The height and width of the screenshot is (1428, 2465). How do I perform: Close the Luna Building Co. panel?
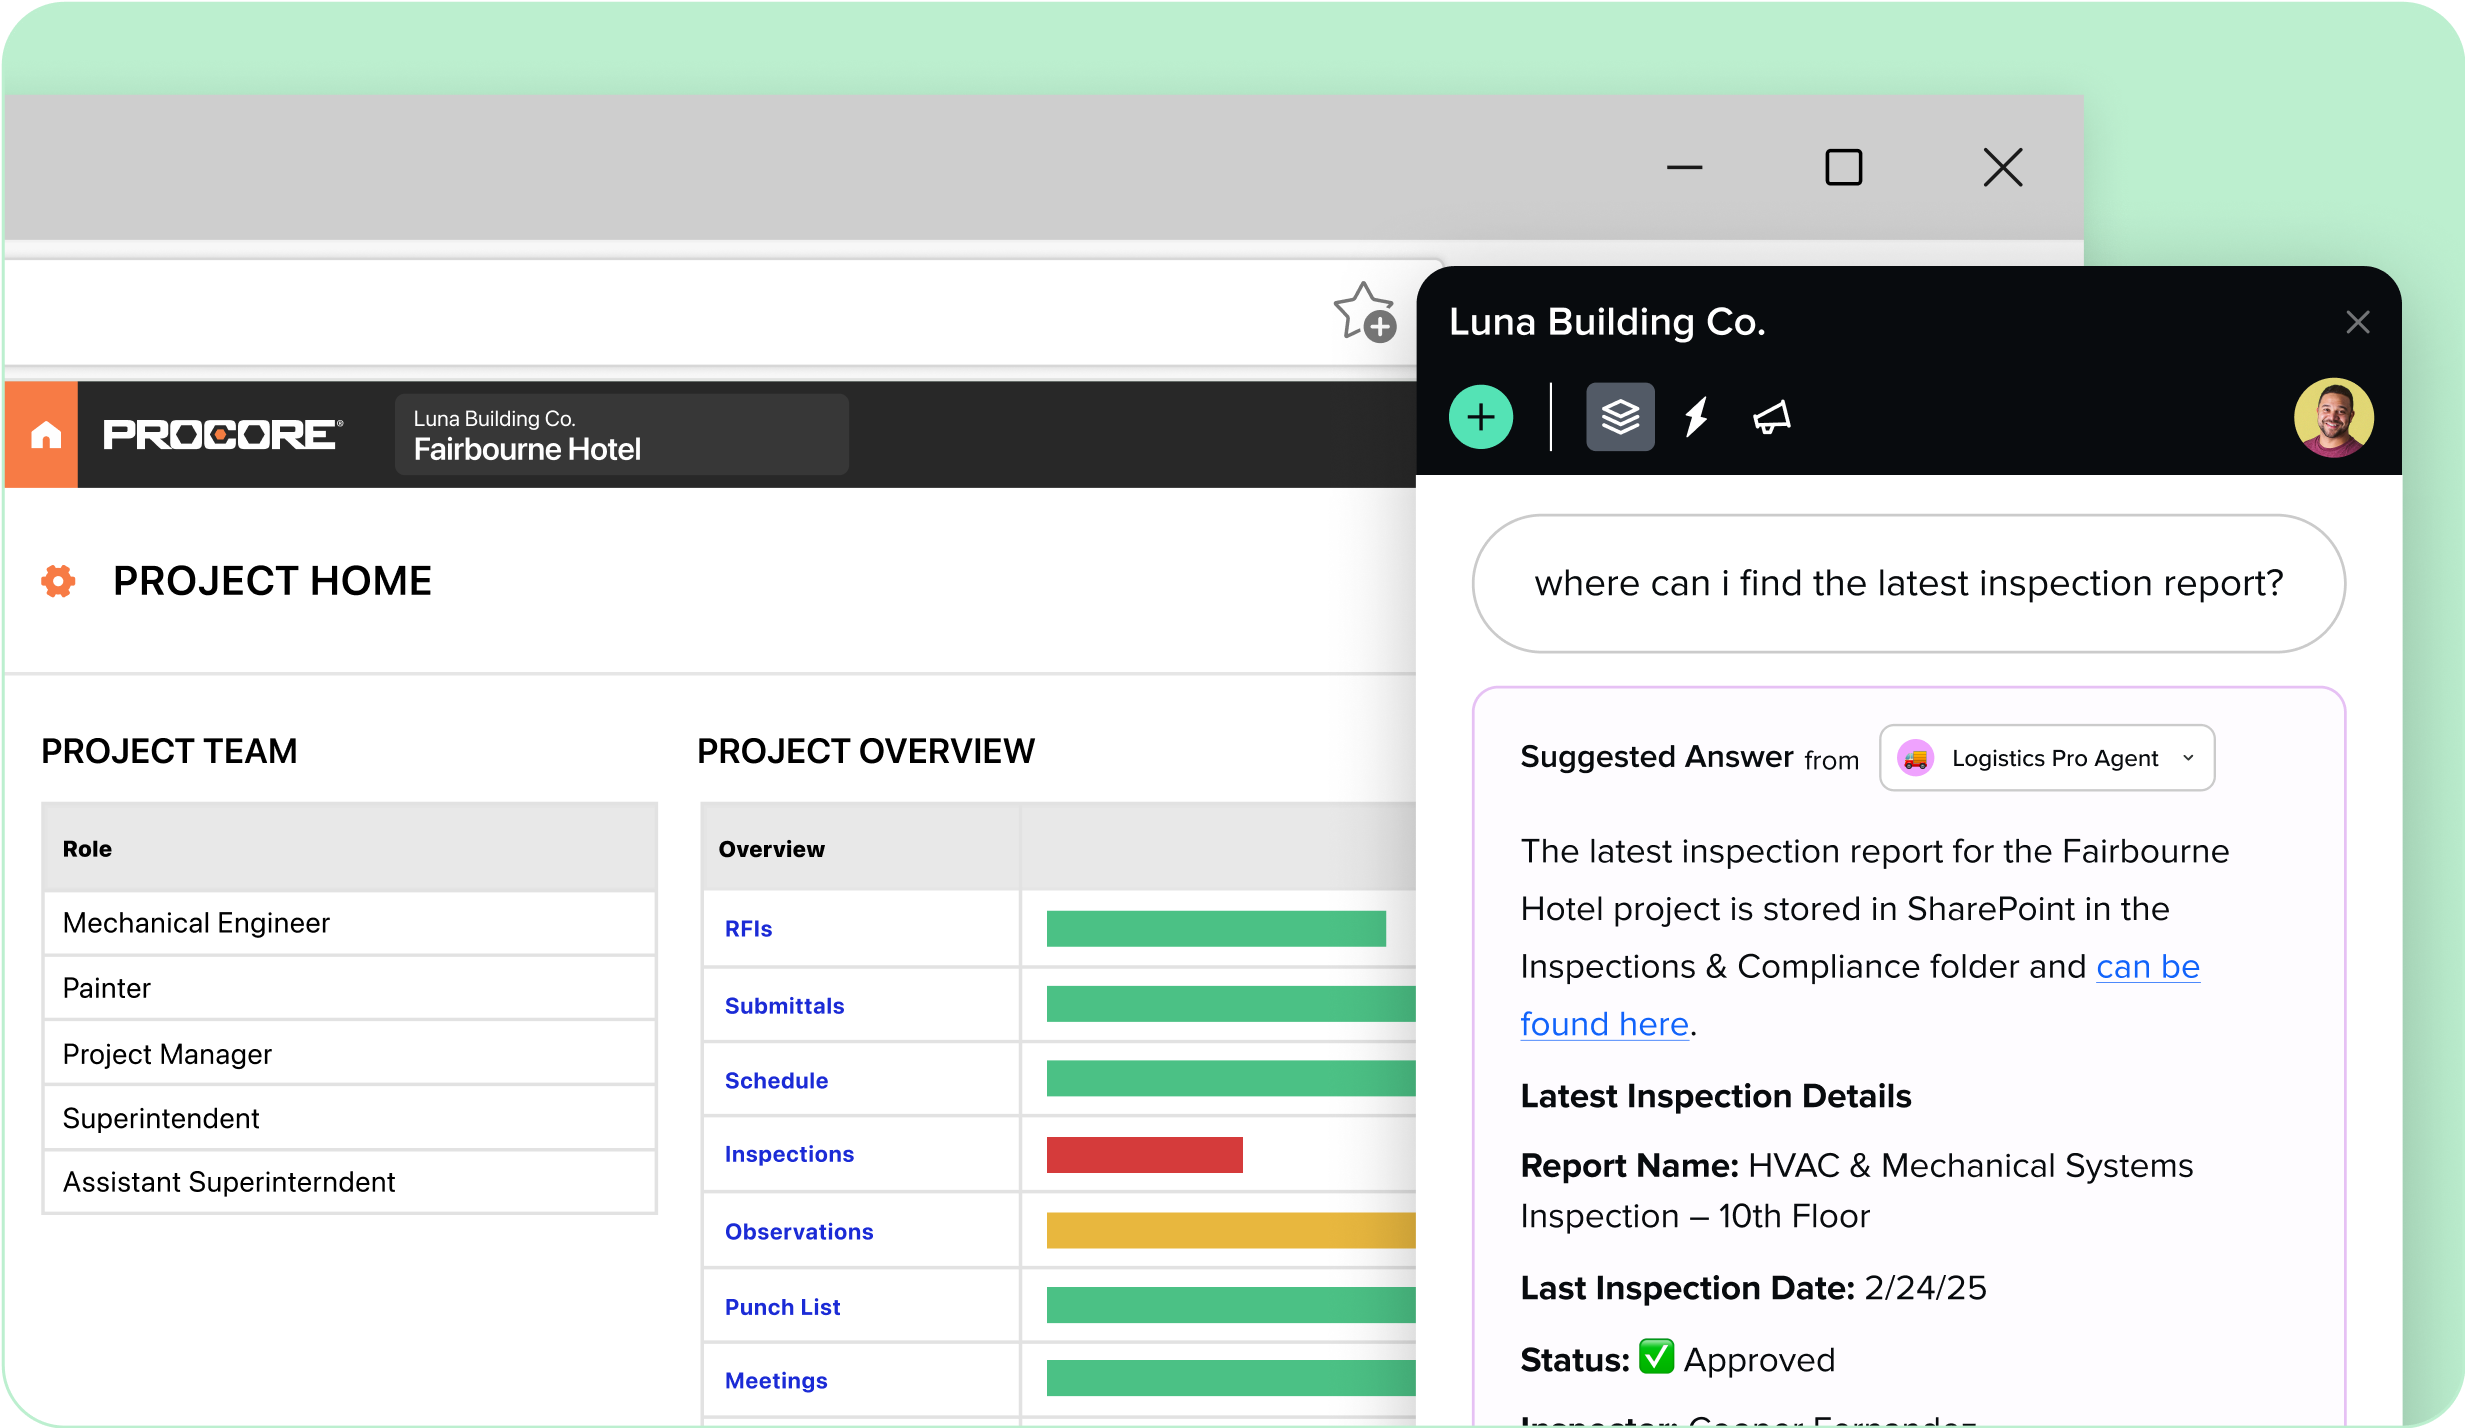2357,322
